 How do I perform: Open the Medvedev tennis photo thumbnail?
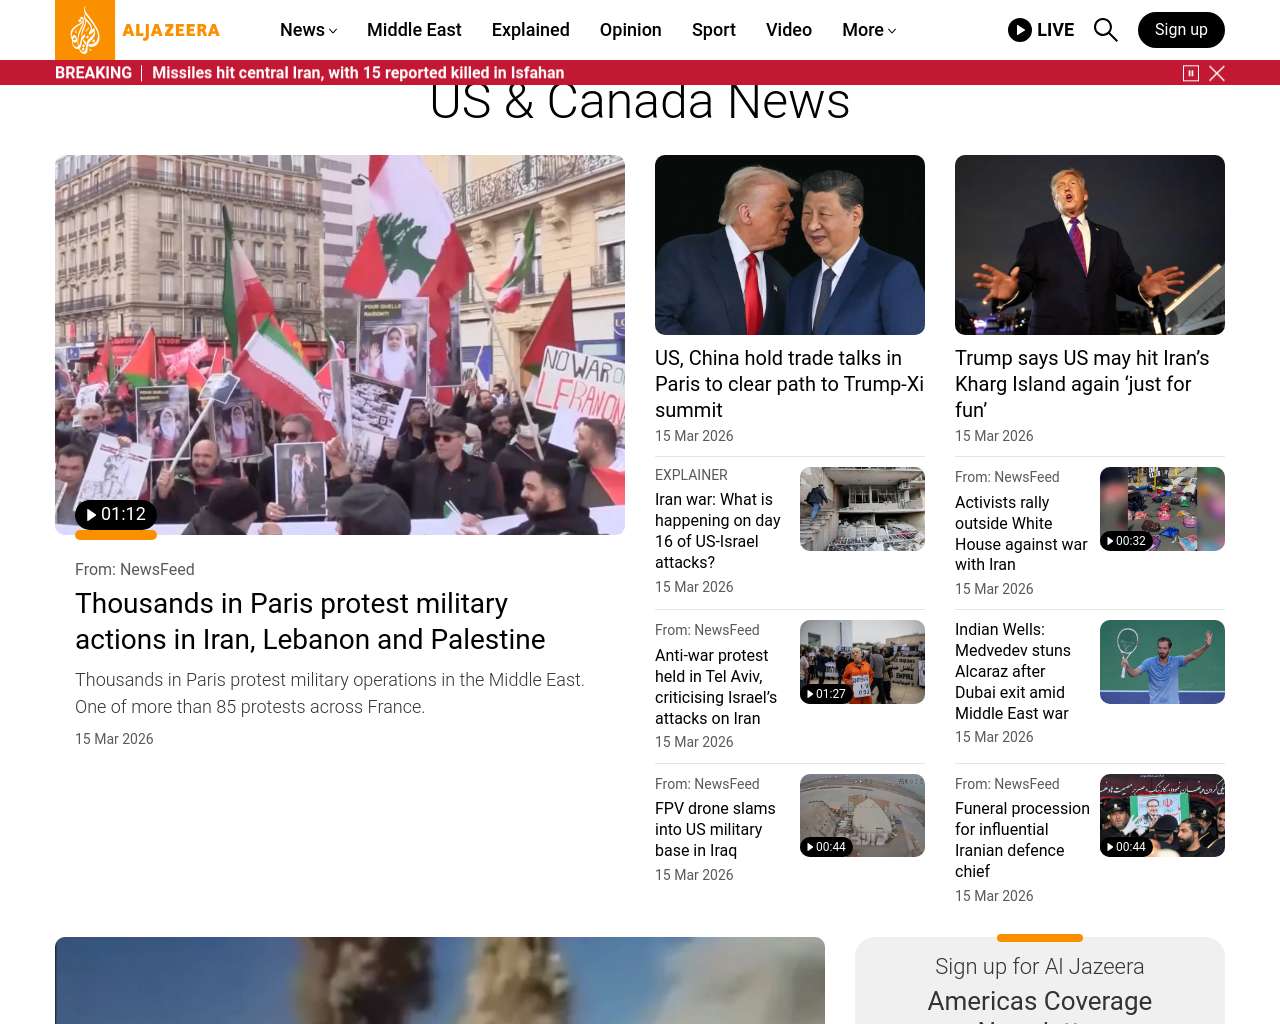click(1162, 662)
